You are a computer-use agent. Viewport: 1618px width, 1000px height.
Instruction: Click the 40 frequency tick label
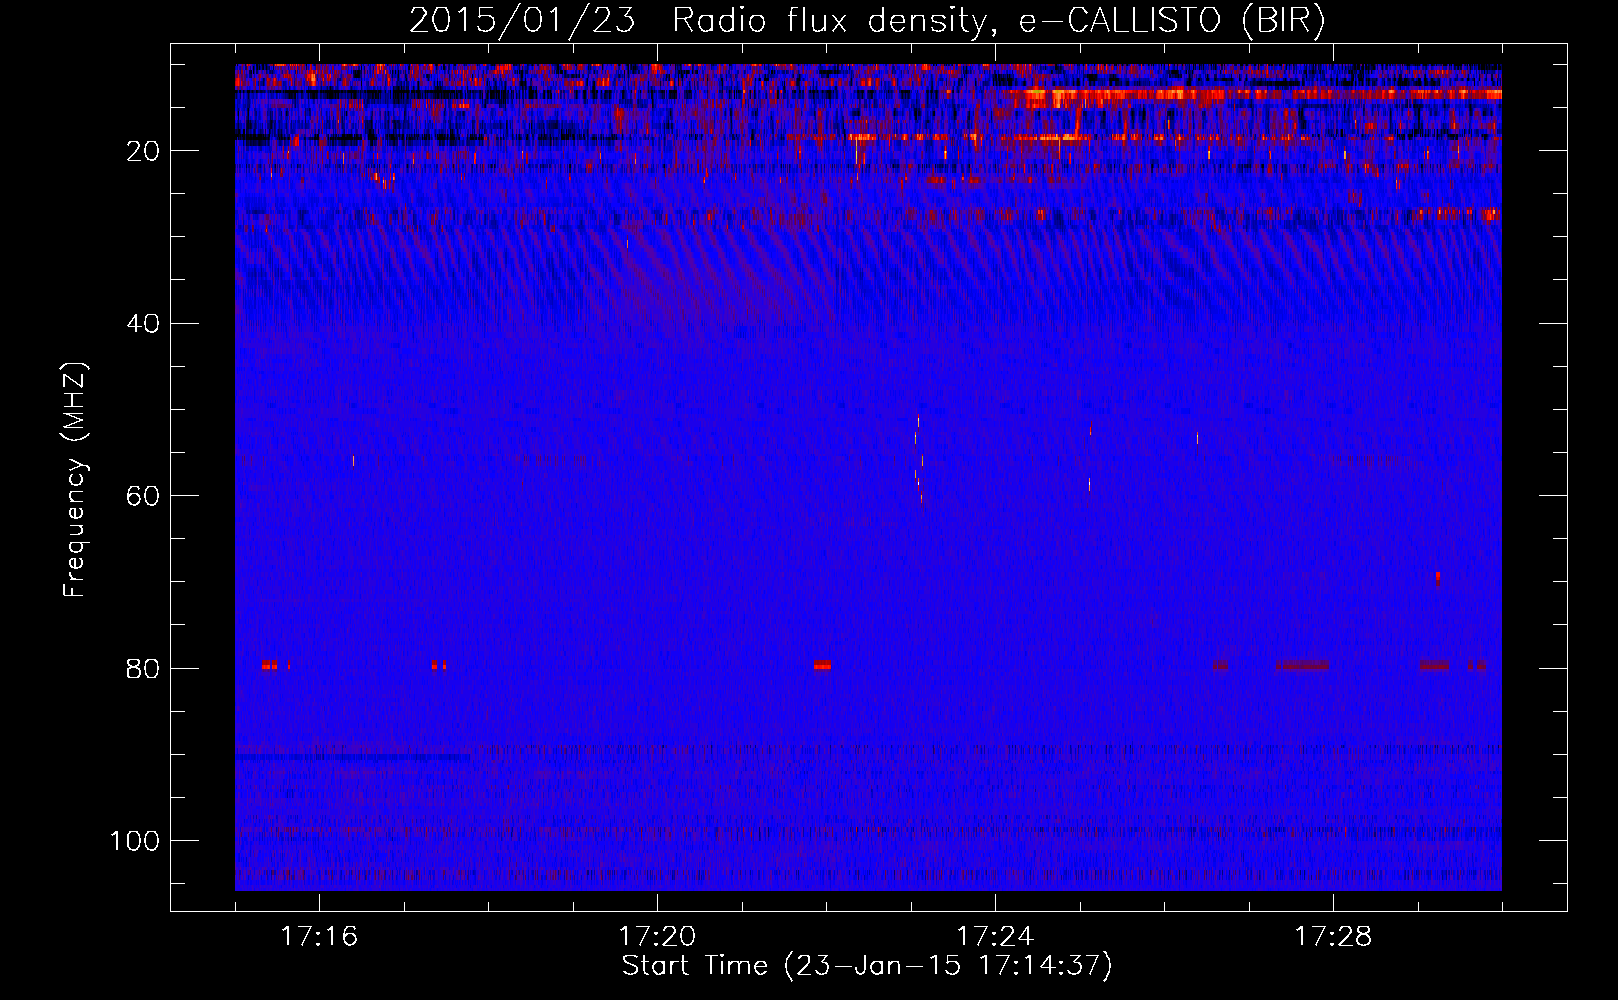coord(144,324)
